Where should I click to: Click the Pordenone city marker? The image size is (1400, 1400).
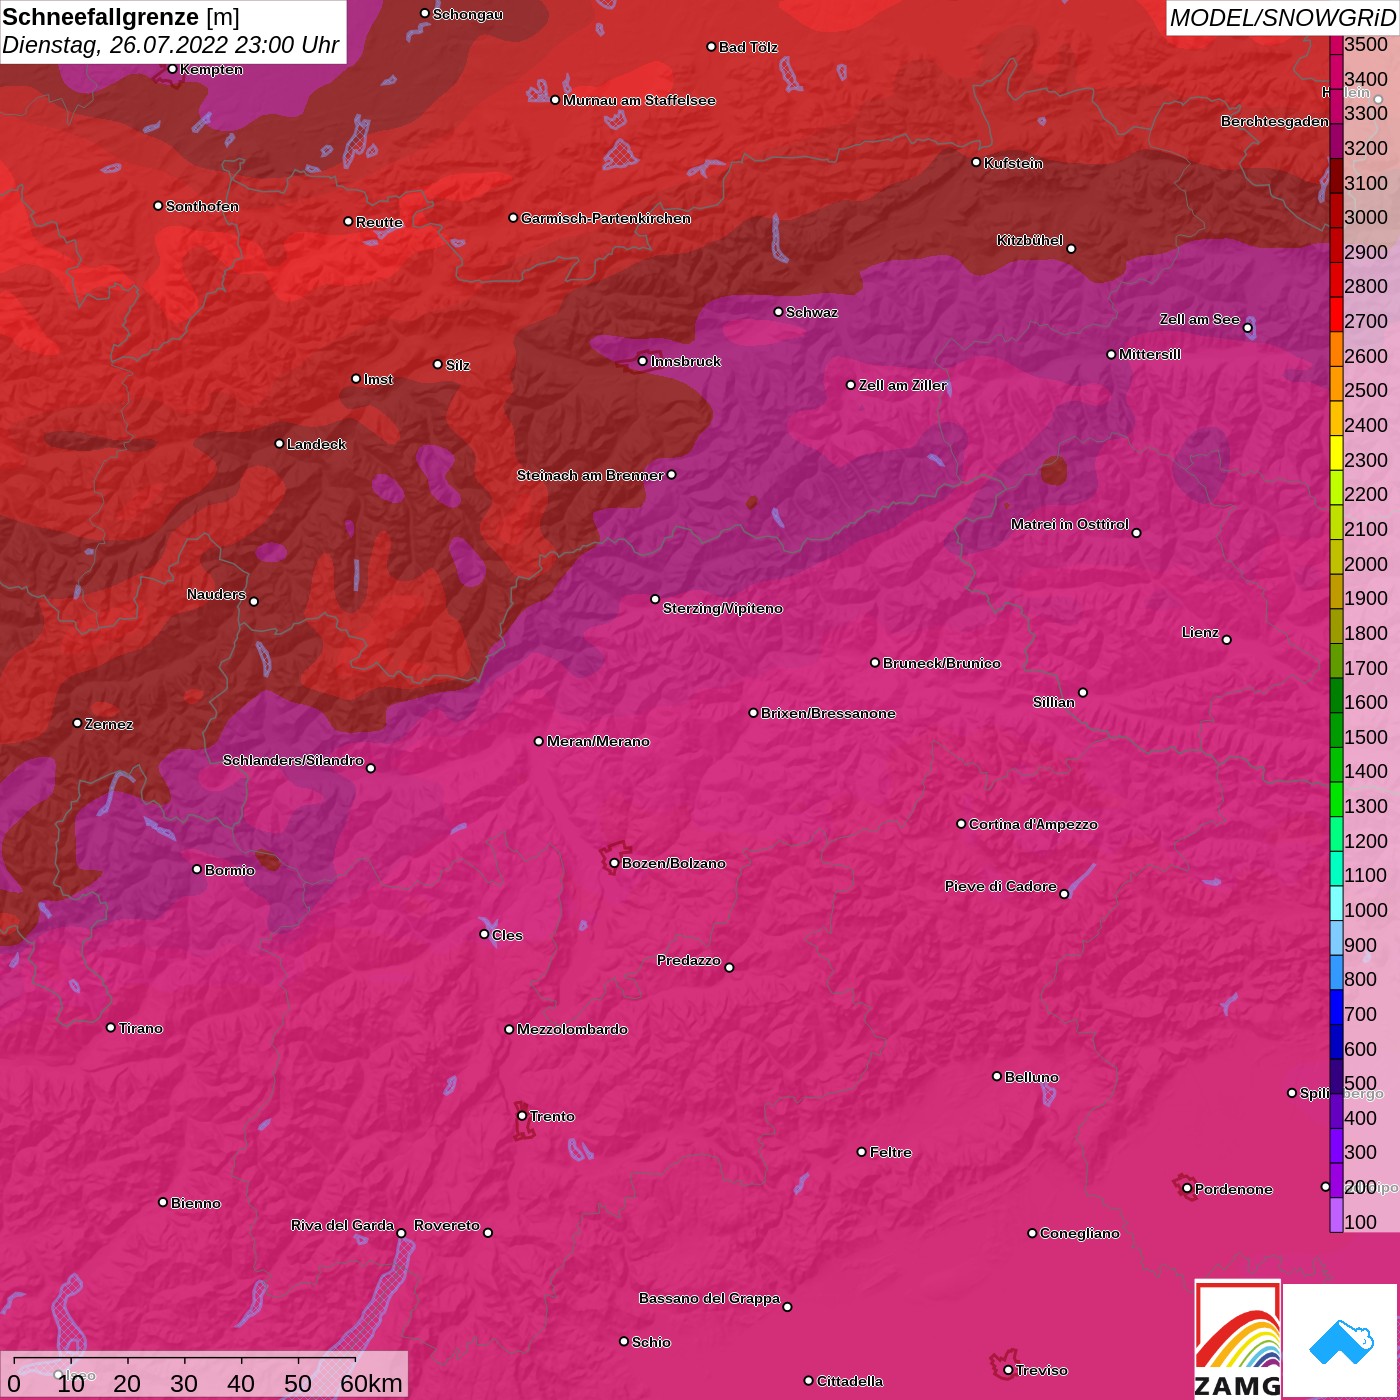point(1187,1189)
